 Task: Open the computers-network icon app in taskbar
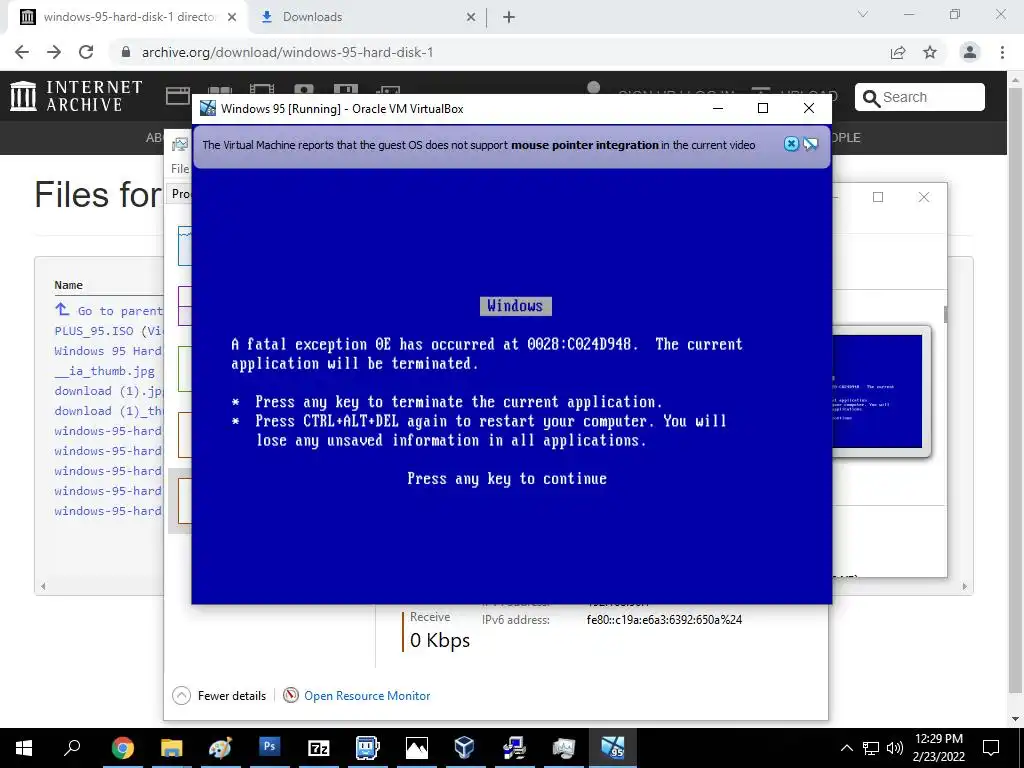(x=515, y=747)
